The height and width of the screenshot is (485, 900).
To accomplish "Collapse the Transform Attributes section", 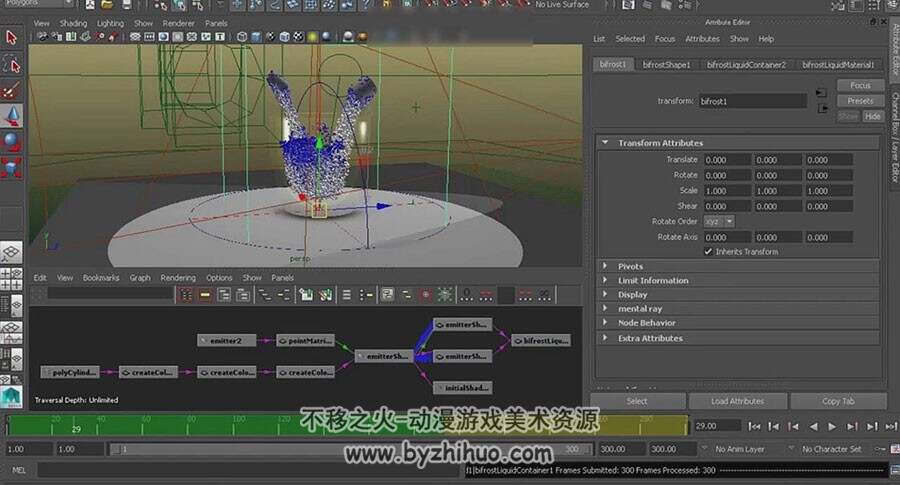I will click(605, 142).
